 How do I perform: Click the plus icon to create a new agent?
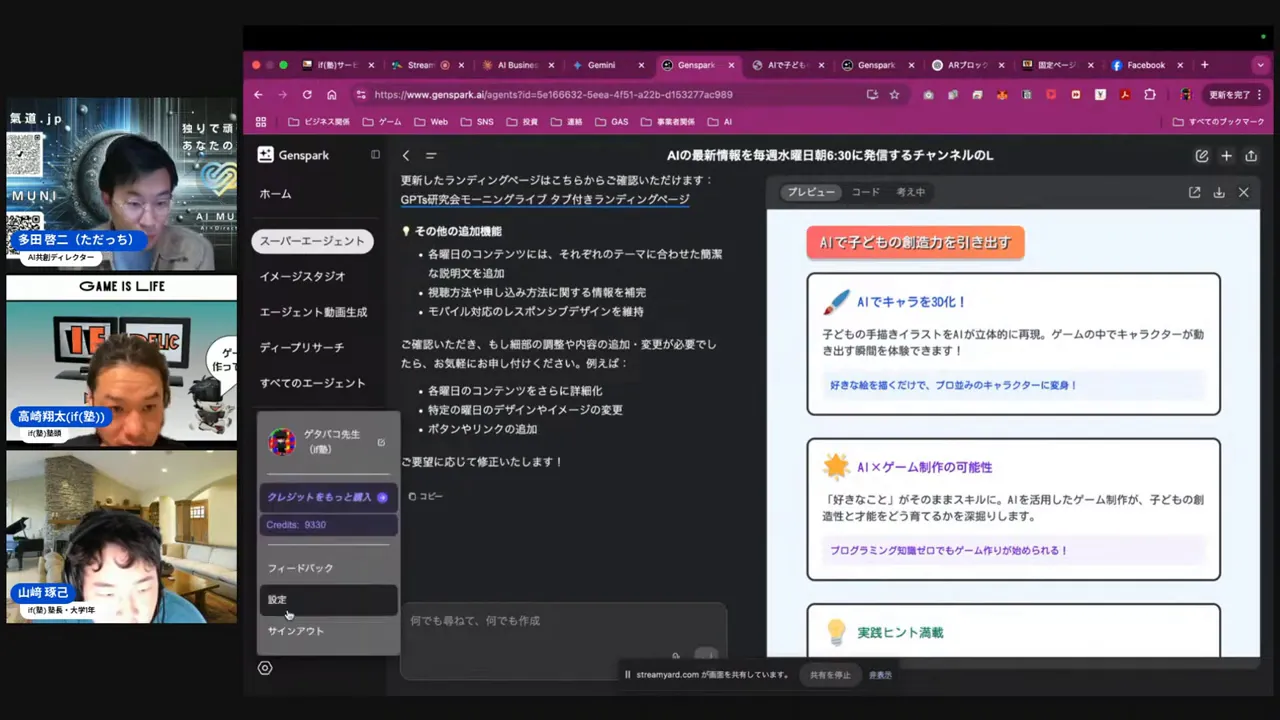1227,155
